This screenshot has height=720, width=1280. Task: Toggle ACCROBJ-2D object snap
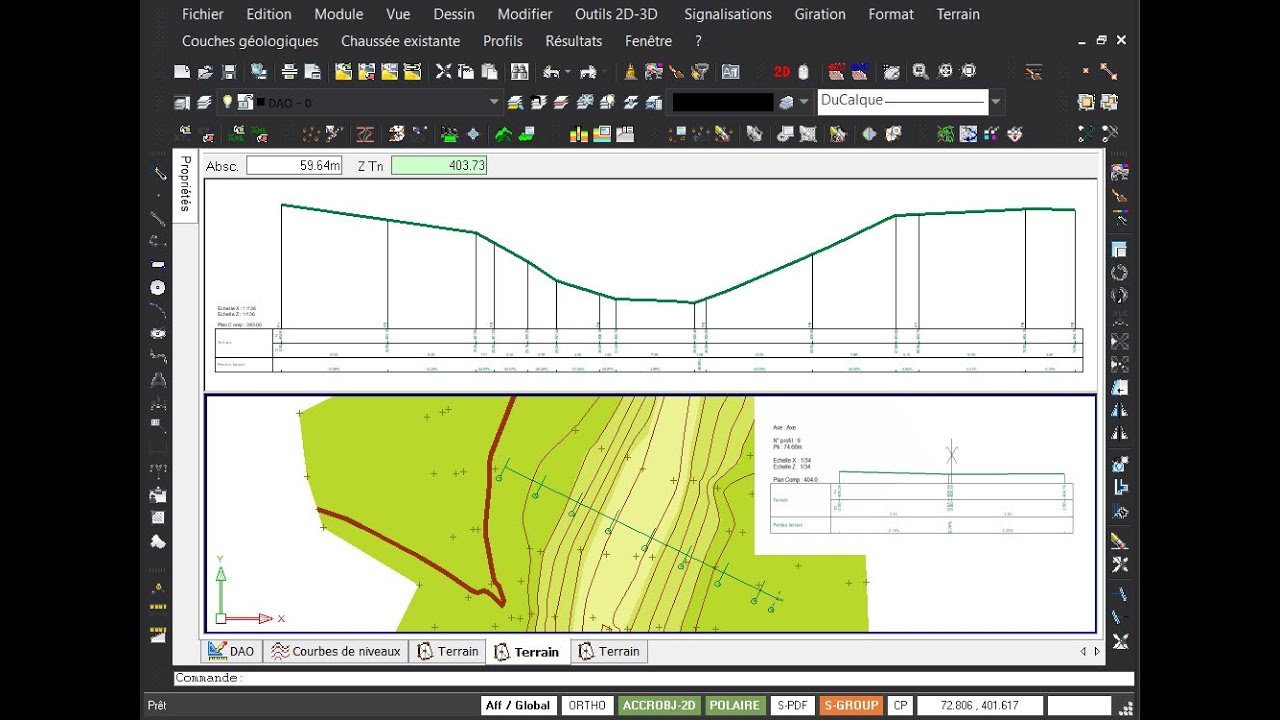659,705
